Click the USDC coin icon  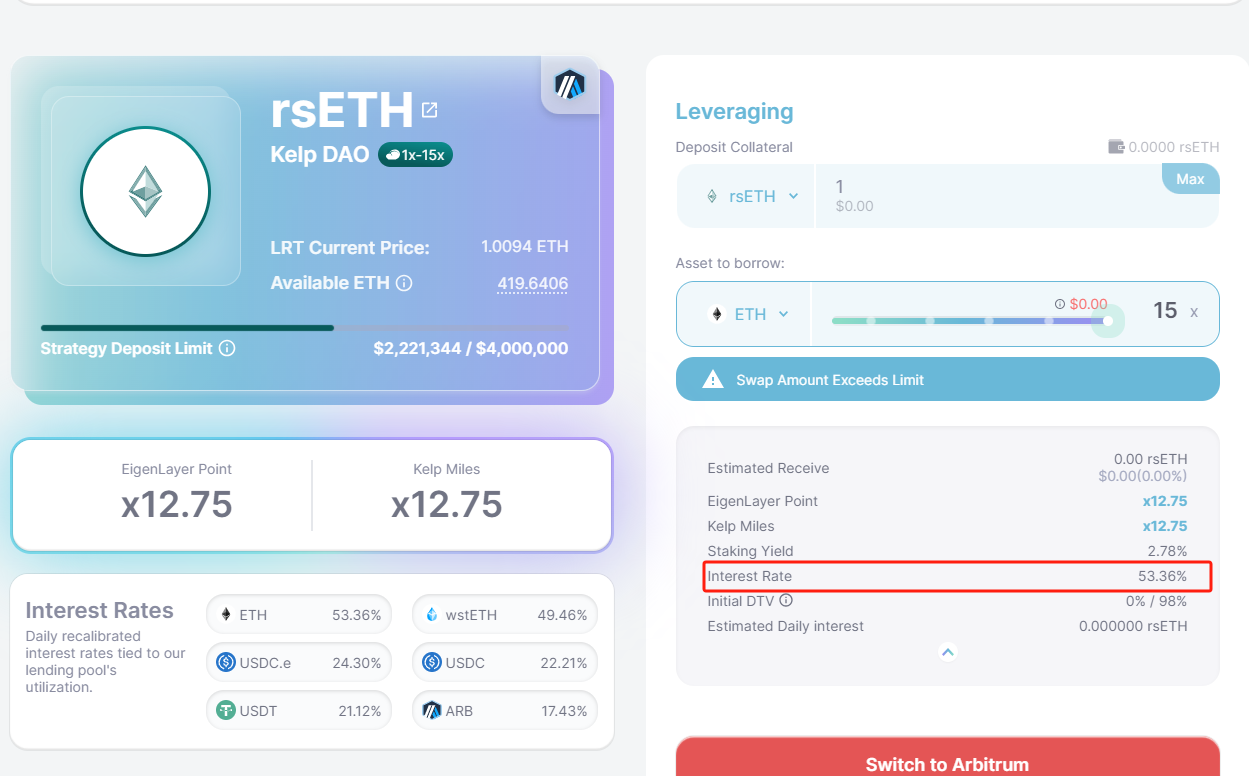point(432,662)
